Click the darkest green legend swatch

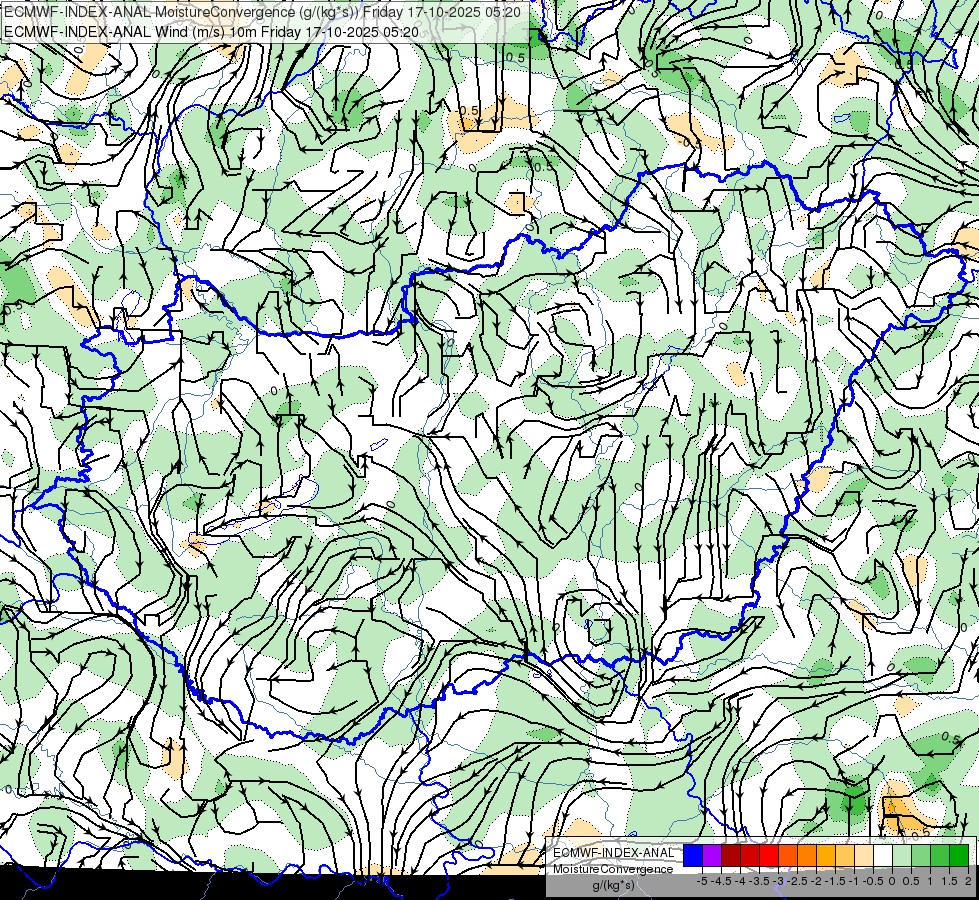point(959,856)
